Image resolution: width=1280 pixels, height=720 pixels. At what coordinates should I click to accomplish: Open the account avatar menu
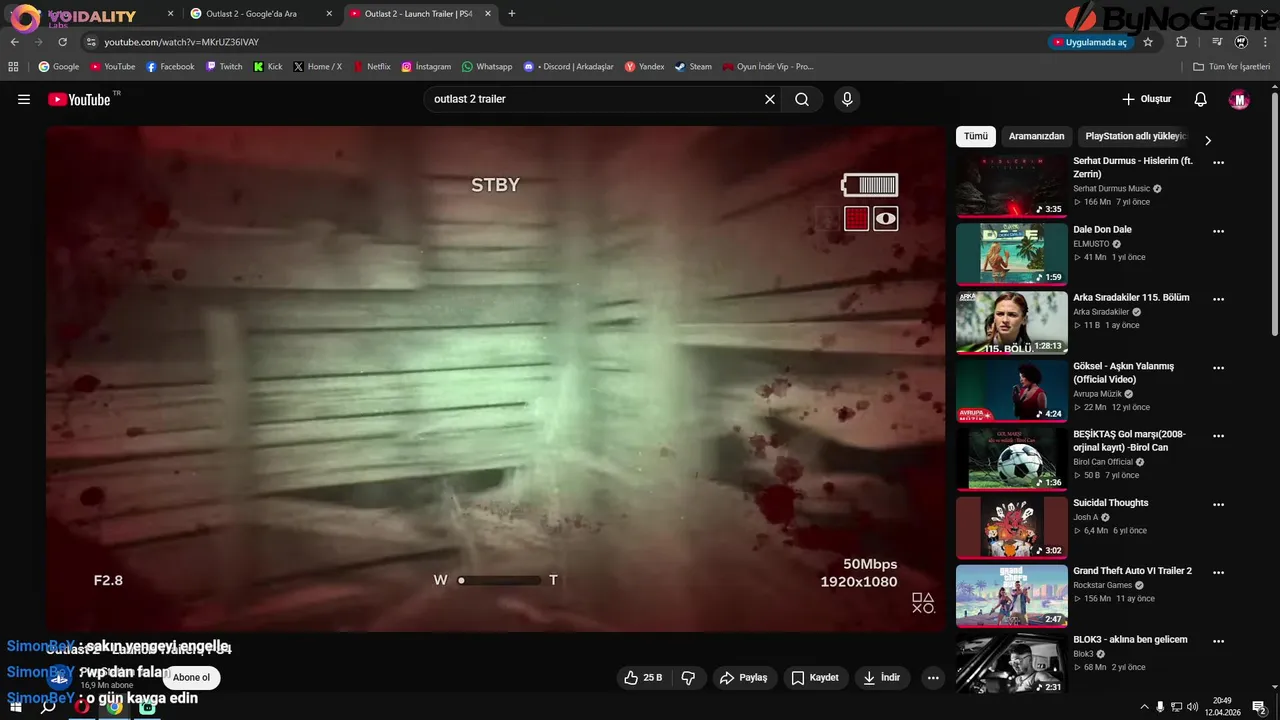coord(1239,99)
